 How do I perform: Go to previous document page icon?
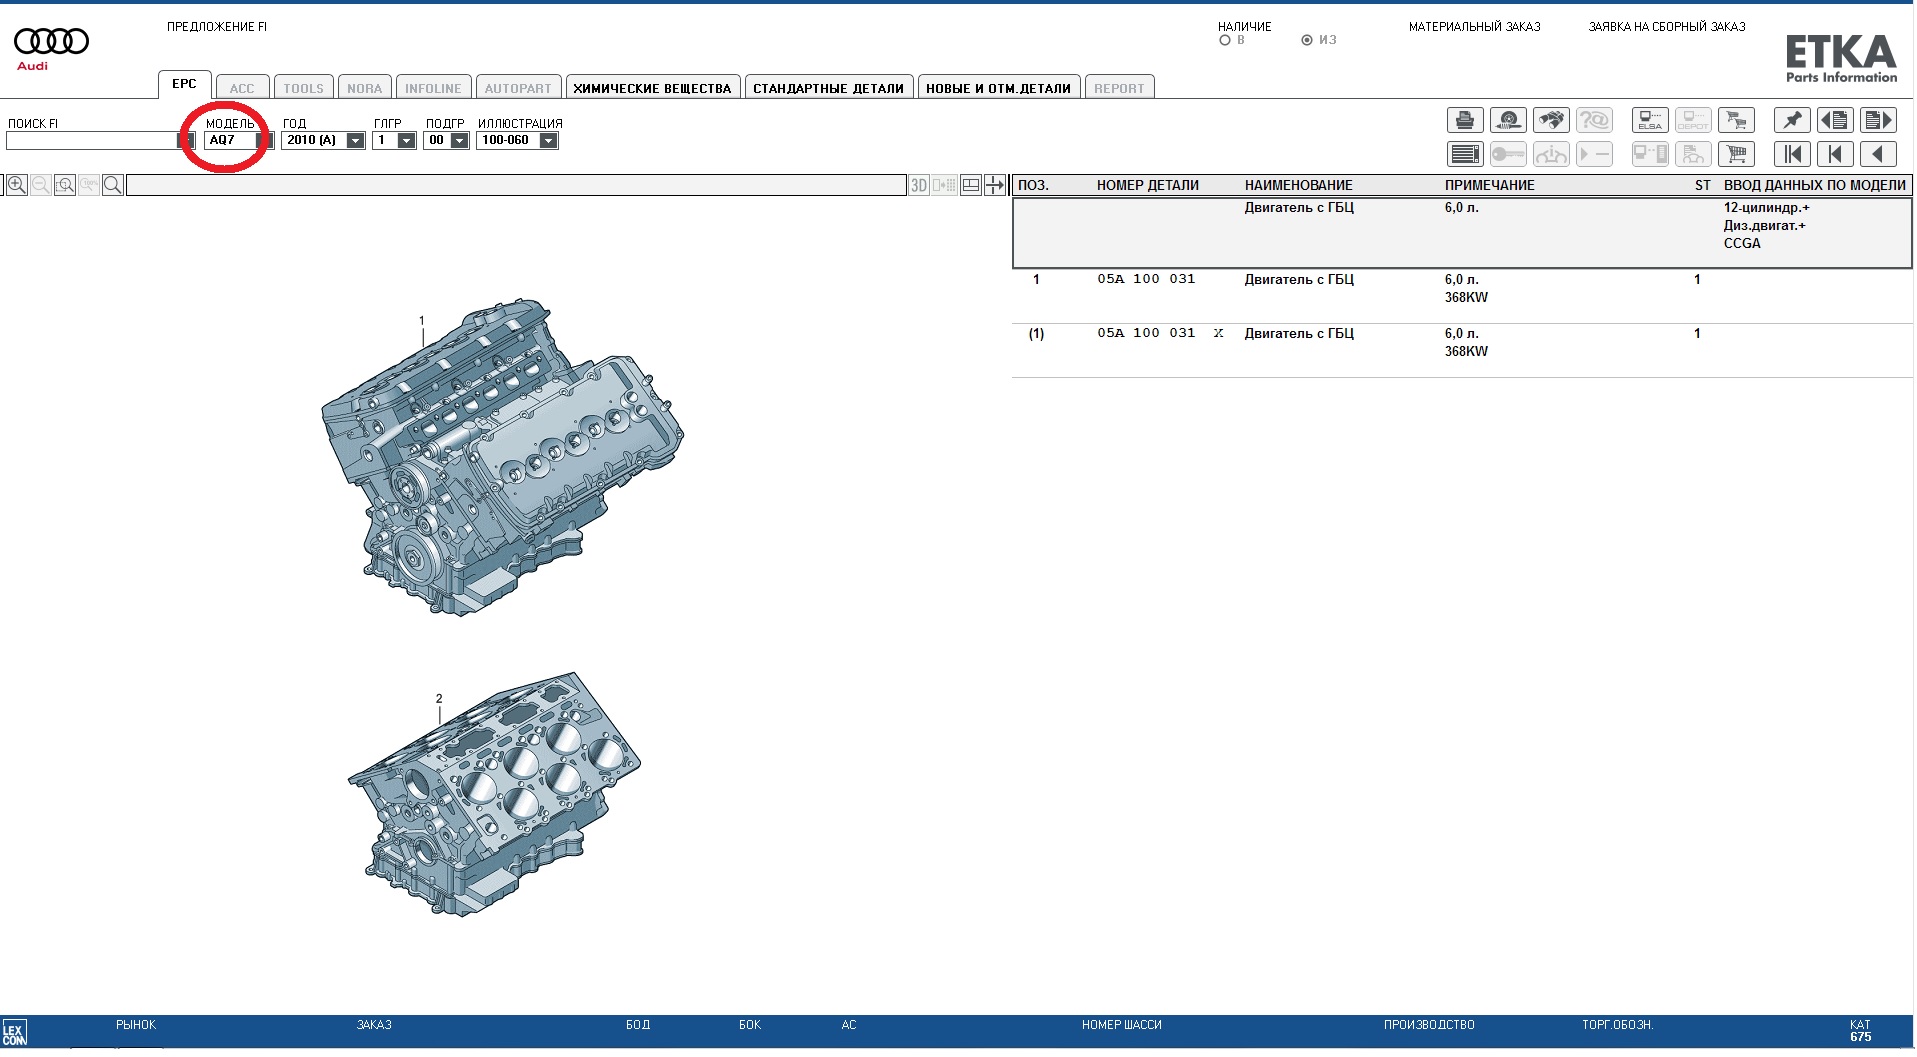coord(1835,121)
